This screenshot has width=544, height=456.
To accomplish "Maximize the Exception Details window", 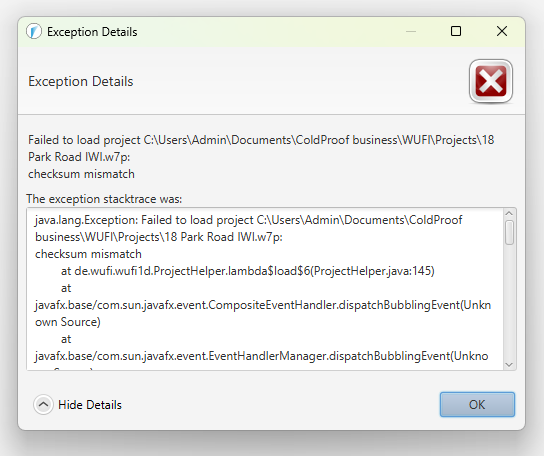I will [456, 31].
